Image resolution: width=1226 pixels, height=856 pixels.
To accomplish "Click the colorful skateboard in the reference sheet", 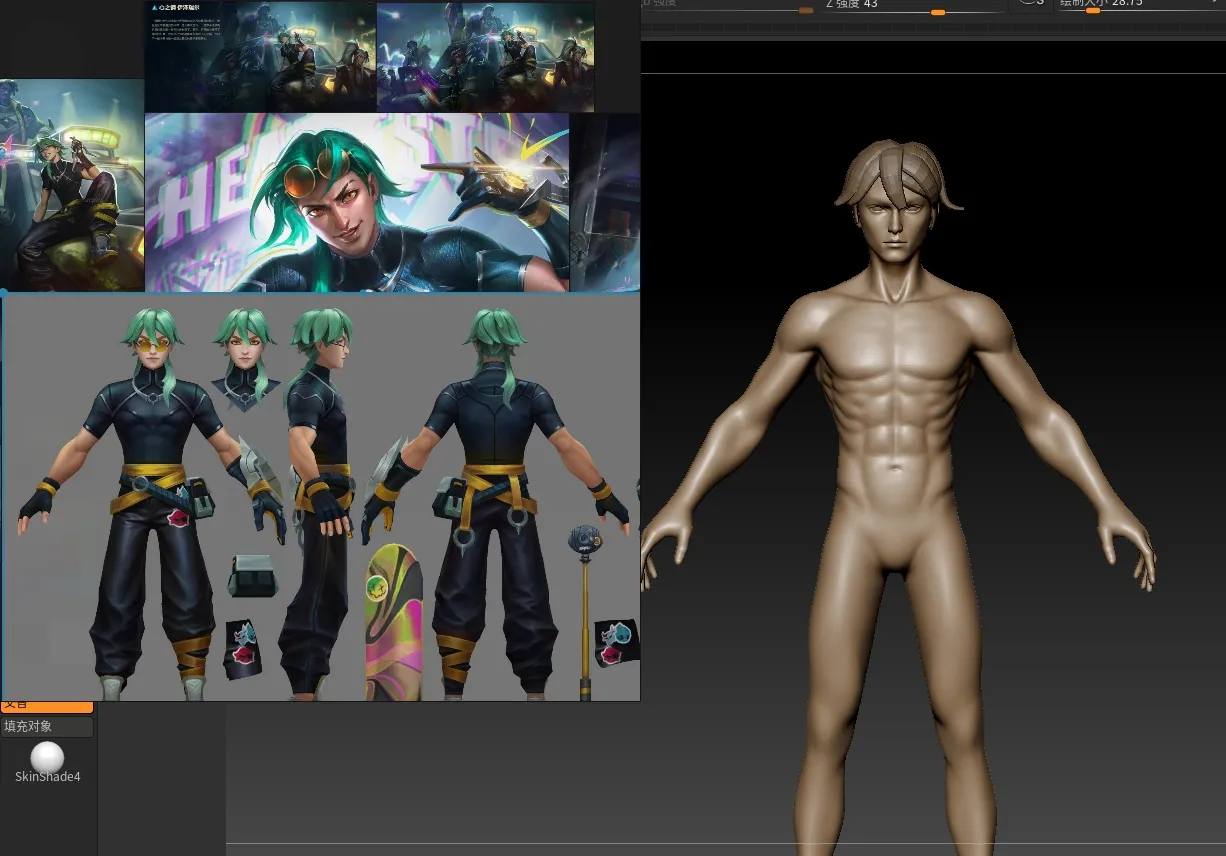I will pyautogui.click(x=393, y=622).
